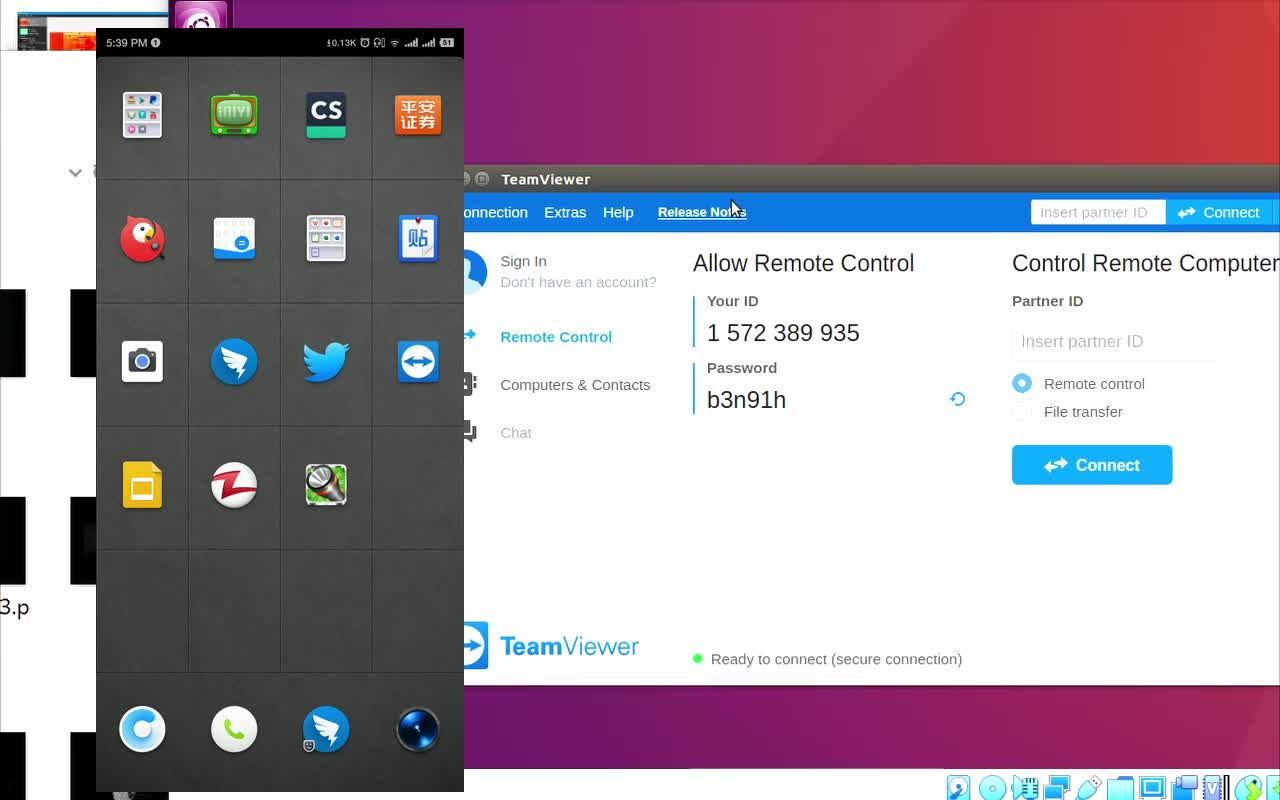This screenshot has width=1280, height=800.
Task: Open the 贴 app on the phone
Action: pos(418,239)
